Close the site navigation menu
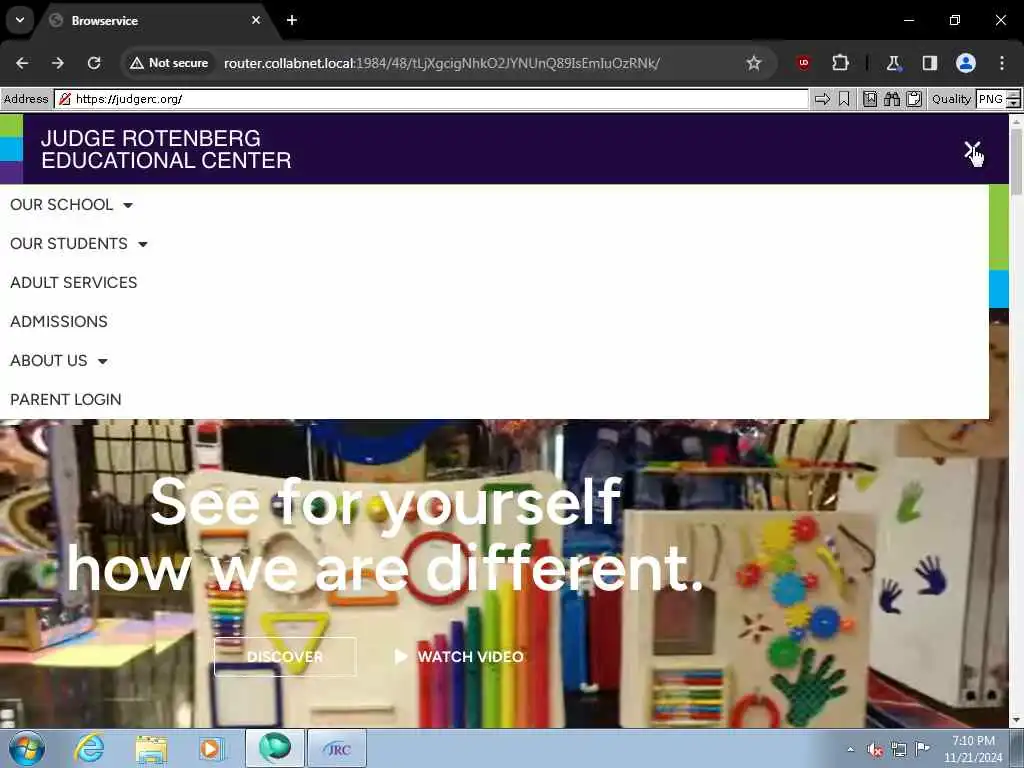 pos(972,150)
